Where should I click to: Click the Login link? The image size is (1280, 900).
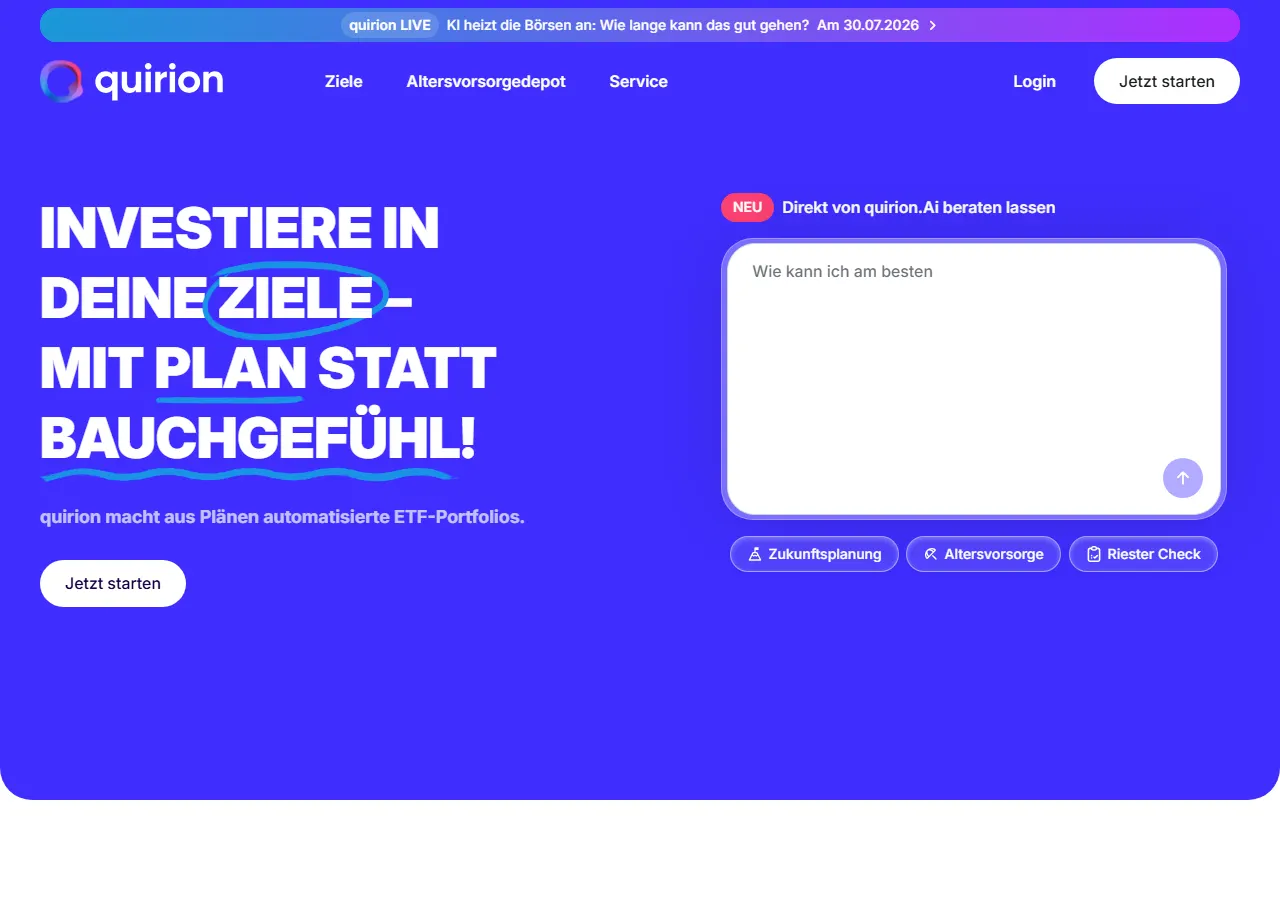coord(1034,81)
